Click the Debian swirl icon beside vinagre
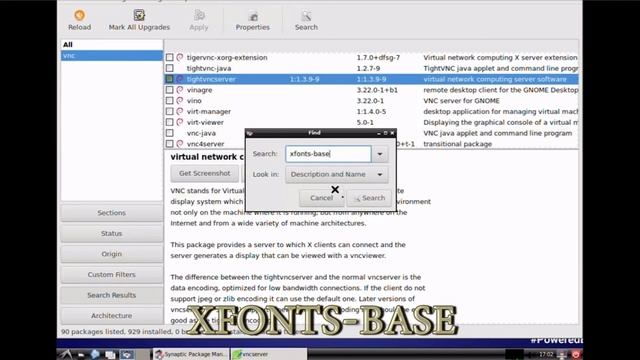The image size is (640, 360). click(x=180, y=90)
